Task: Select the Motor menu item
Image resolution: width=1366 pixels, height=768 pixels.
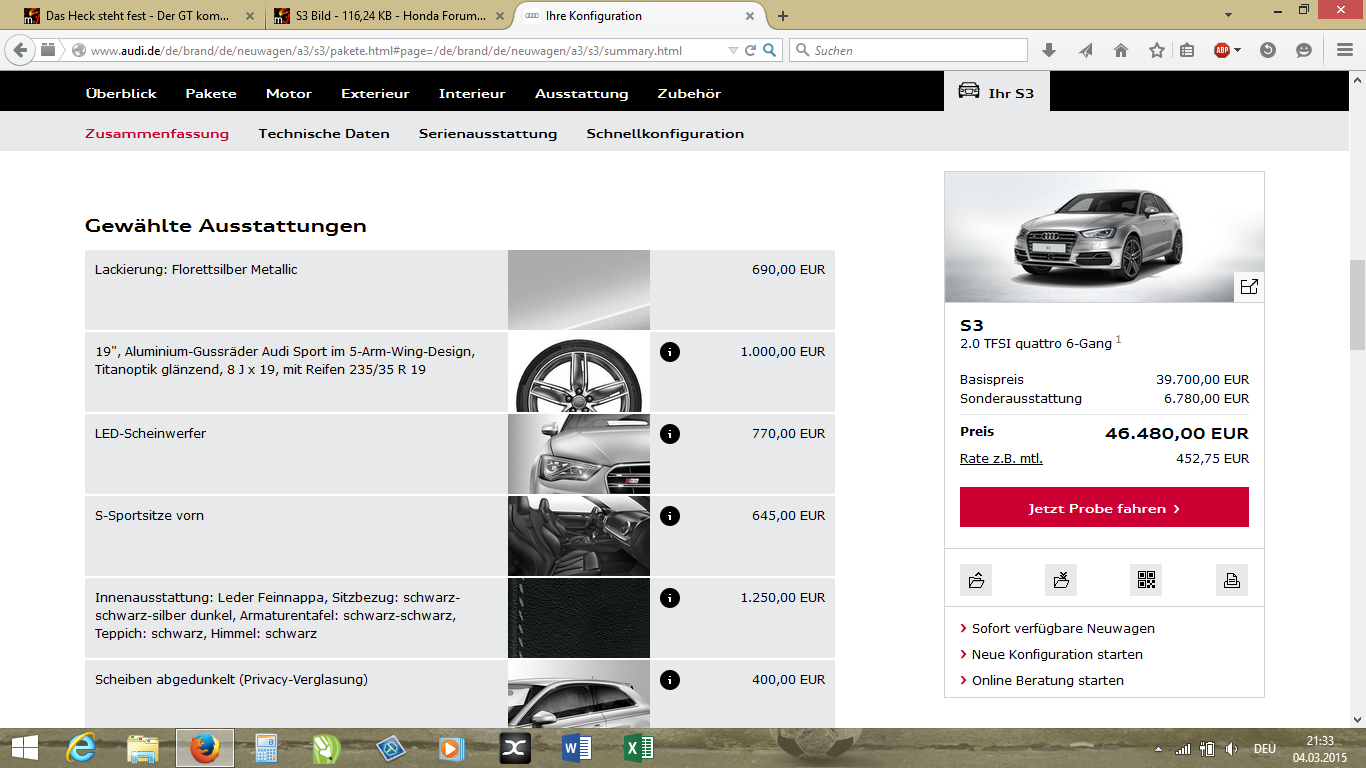Action: 289,93
